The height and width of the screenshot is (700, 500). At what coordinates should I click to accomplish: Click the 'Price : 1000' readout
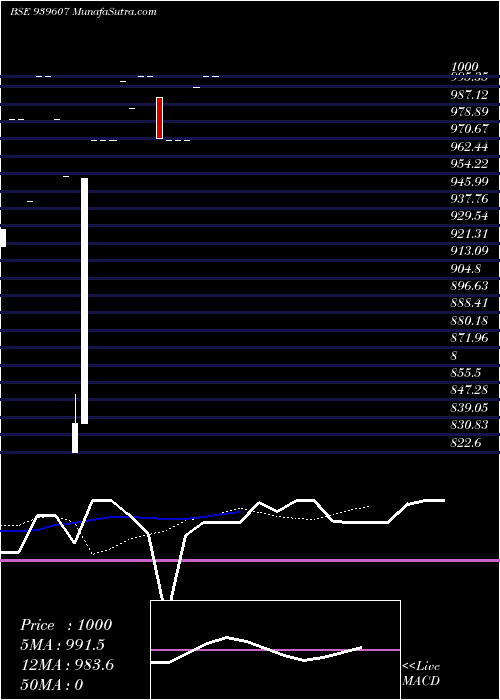click(66, 625)
